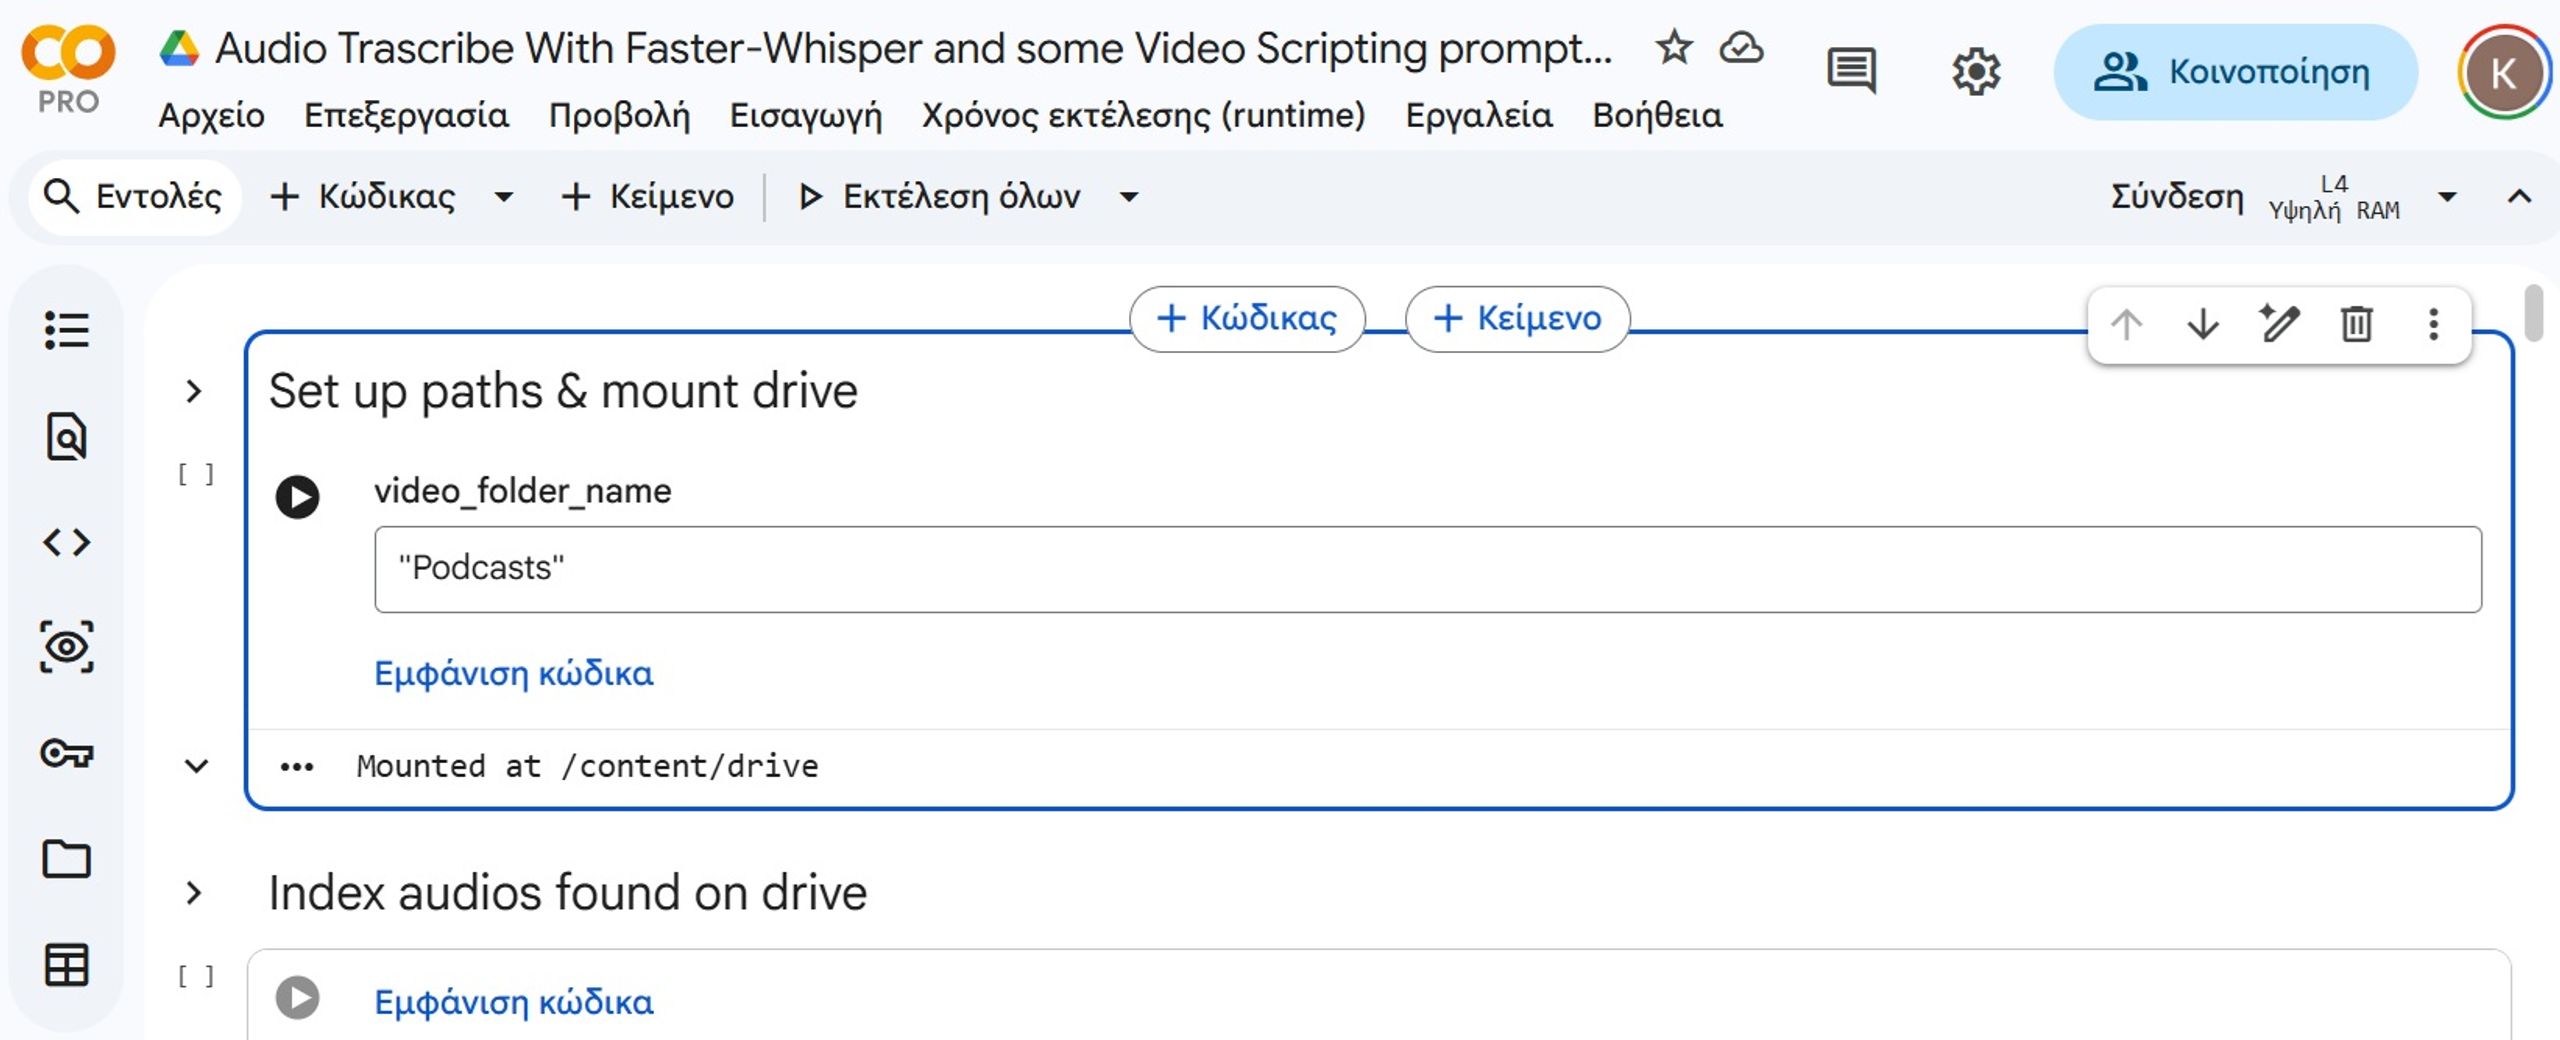Open the secrets key icon
The width and height of the screenshot is (2560, 1040).
[x=67, y=752]
